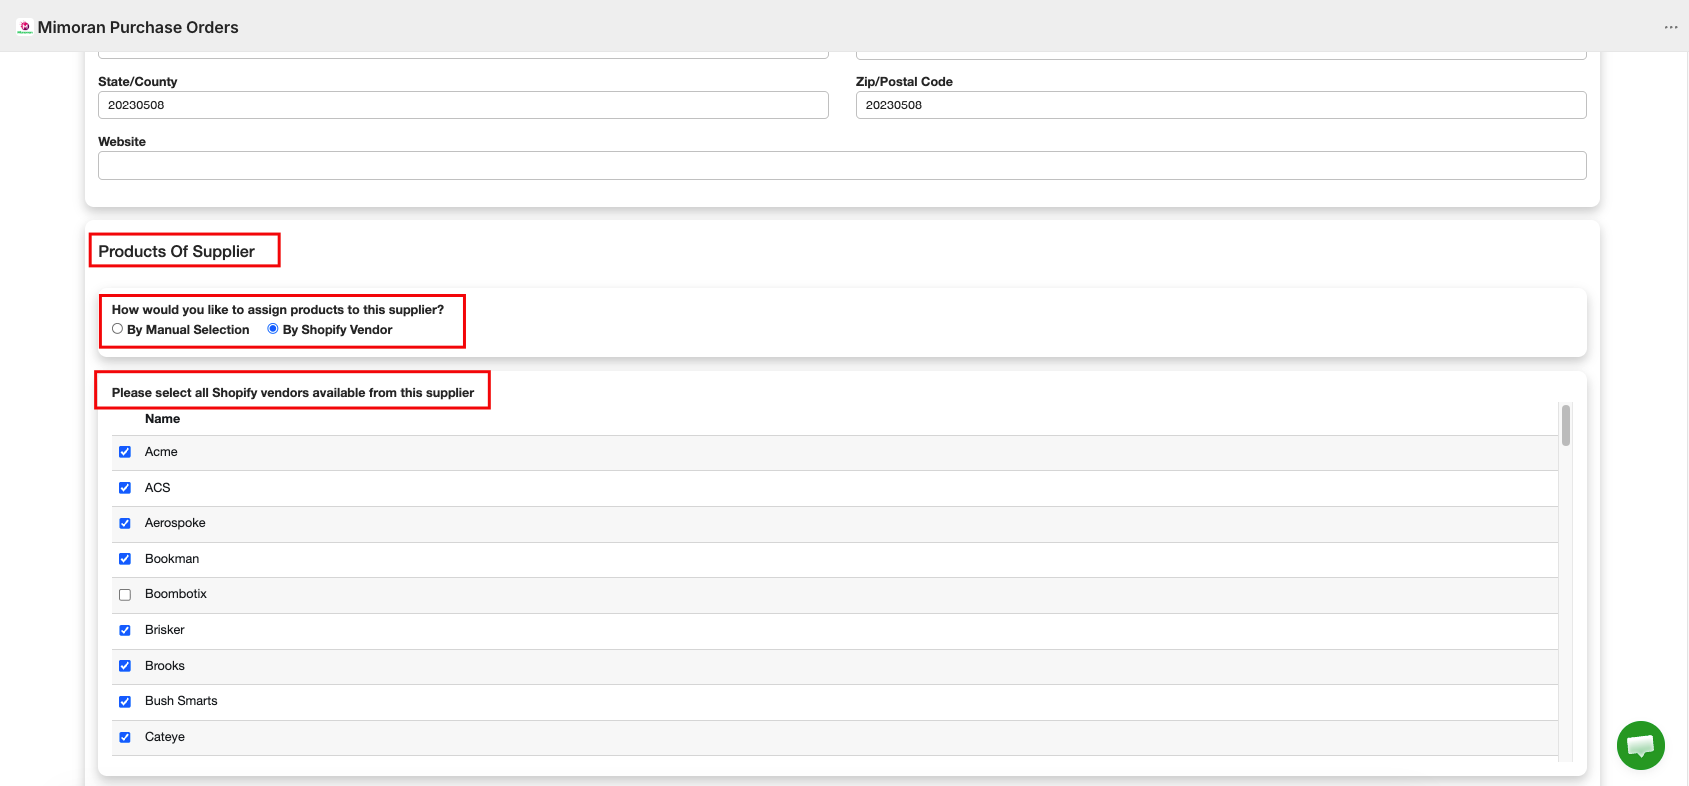
Task: Click the Mimoran Purchase Orders title
Action: 138,27
